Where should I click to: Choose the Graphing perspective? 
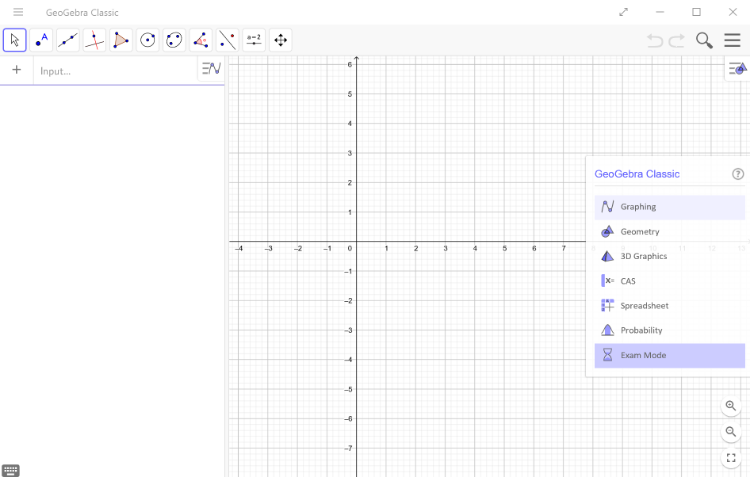coord(670,207)
